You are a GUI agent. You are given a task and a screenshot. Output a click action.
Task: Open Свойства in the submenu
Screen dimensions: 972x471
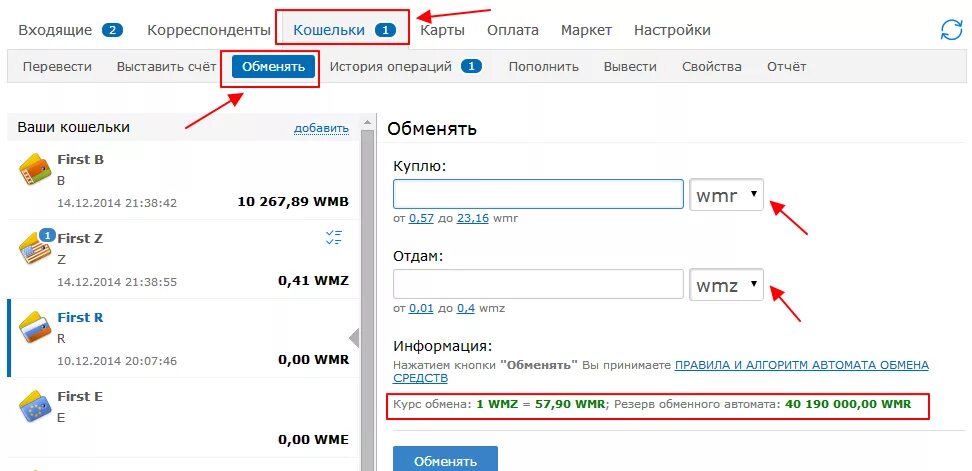712,66
